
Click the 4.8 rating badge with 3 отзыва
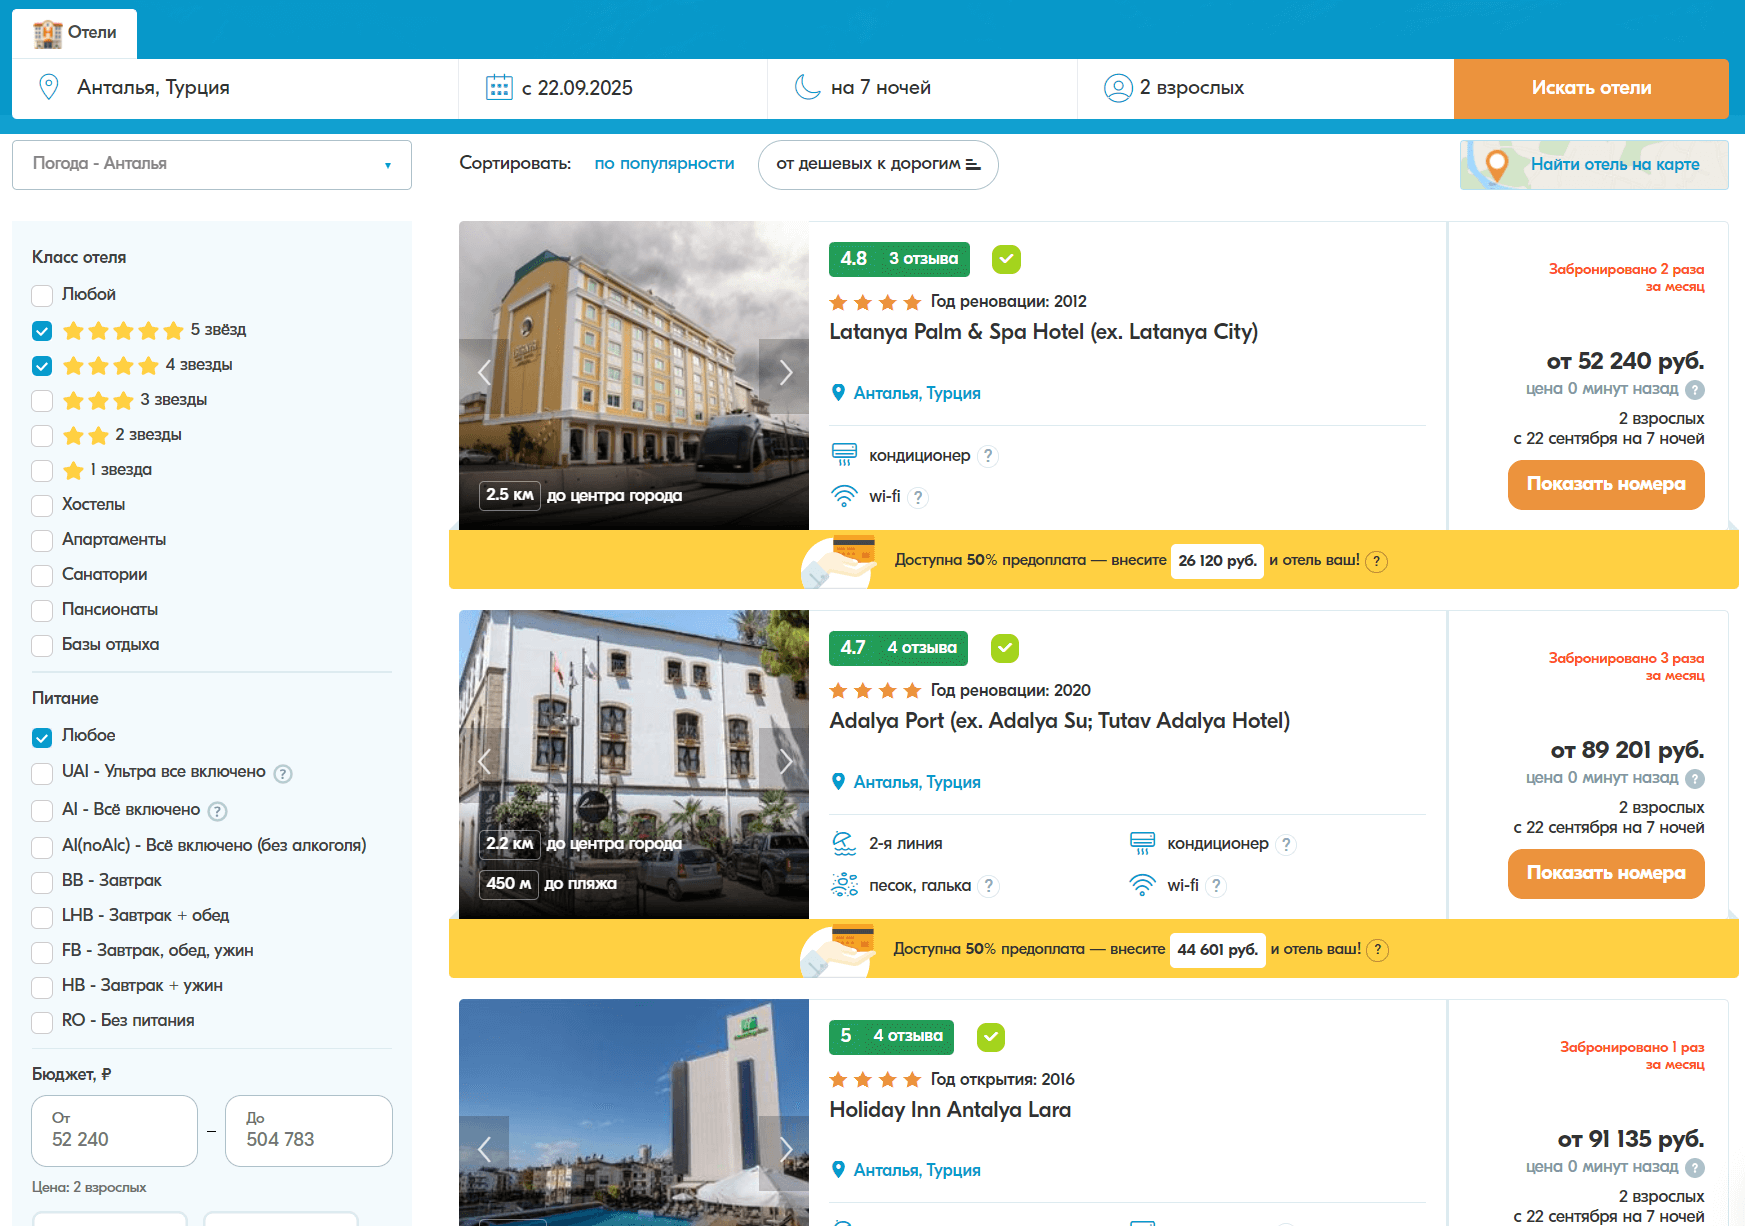[899, 259]
